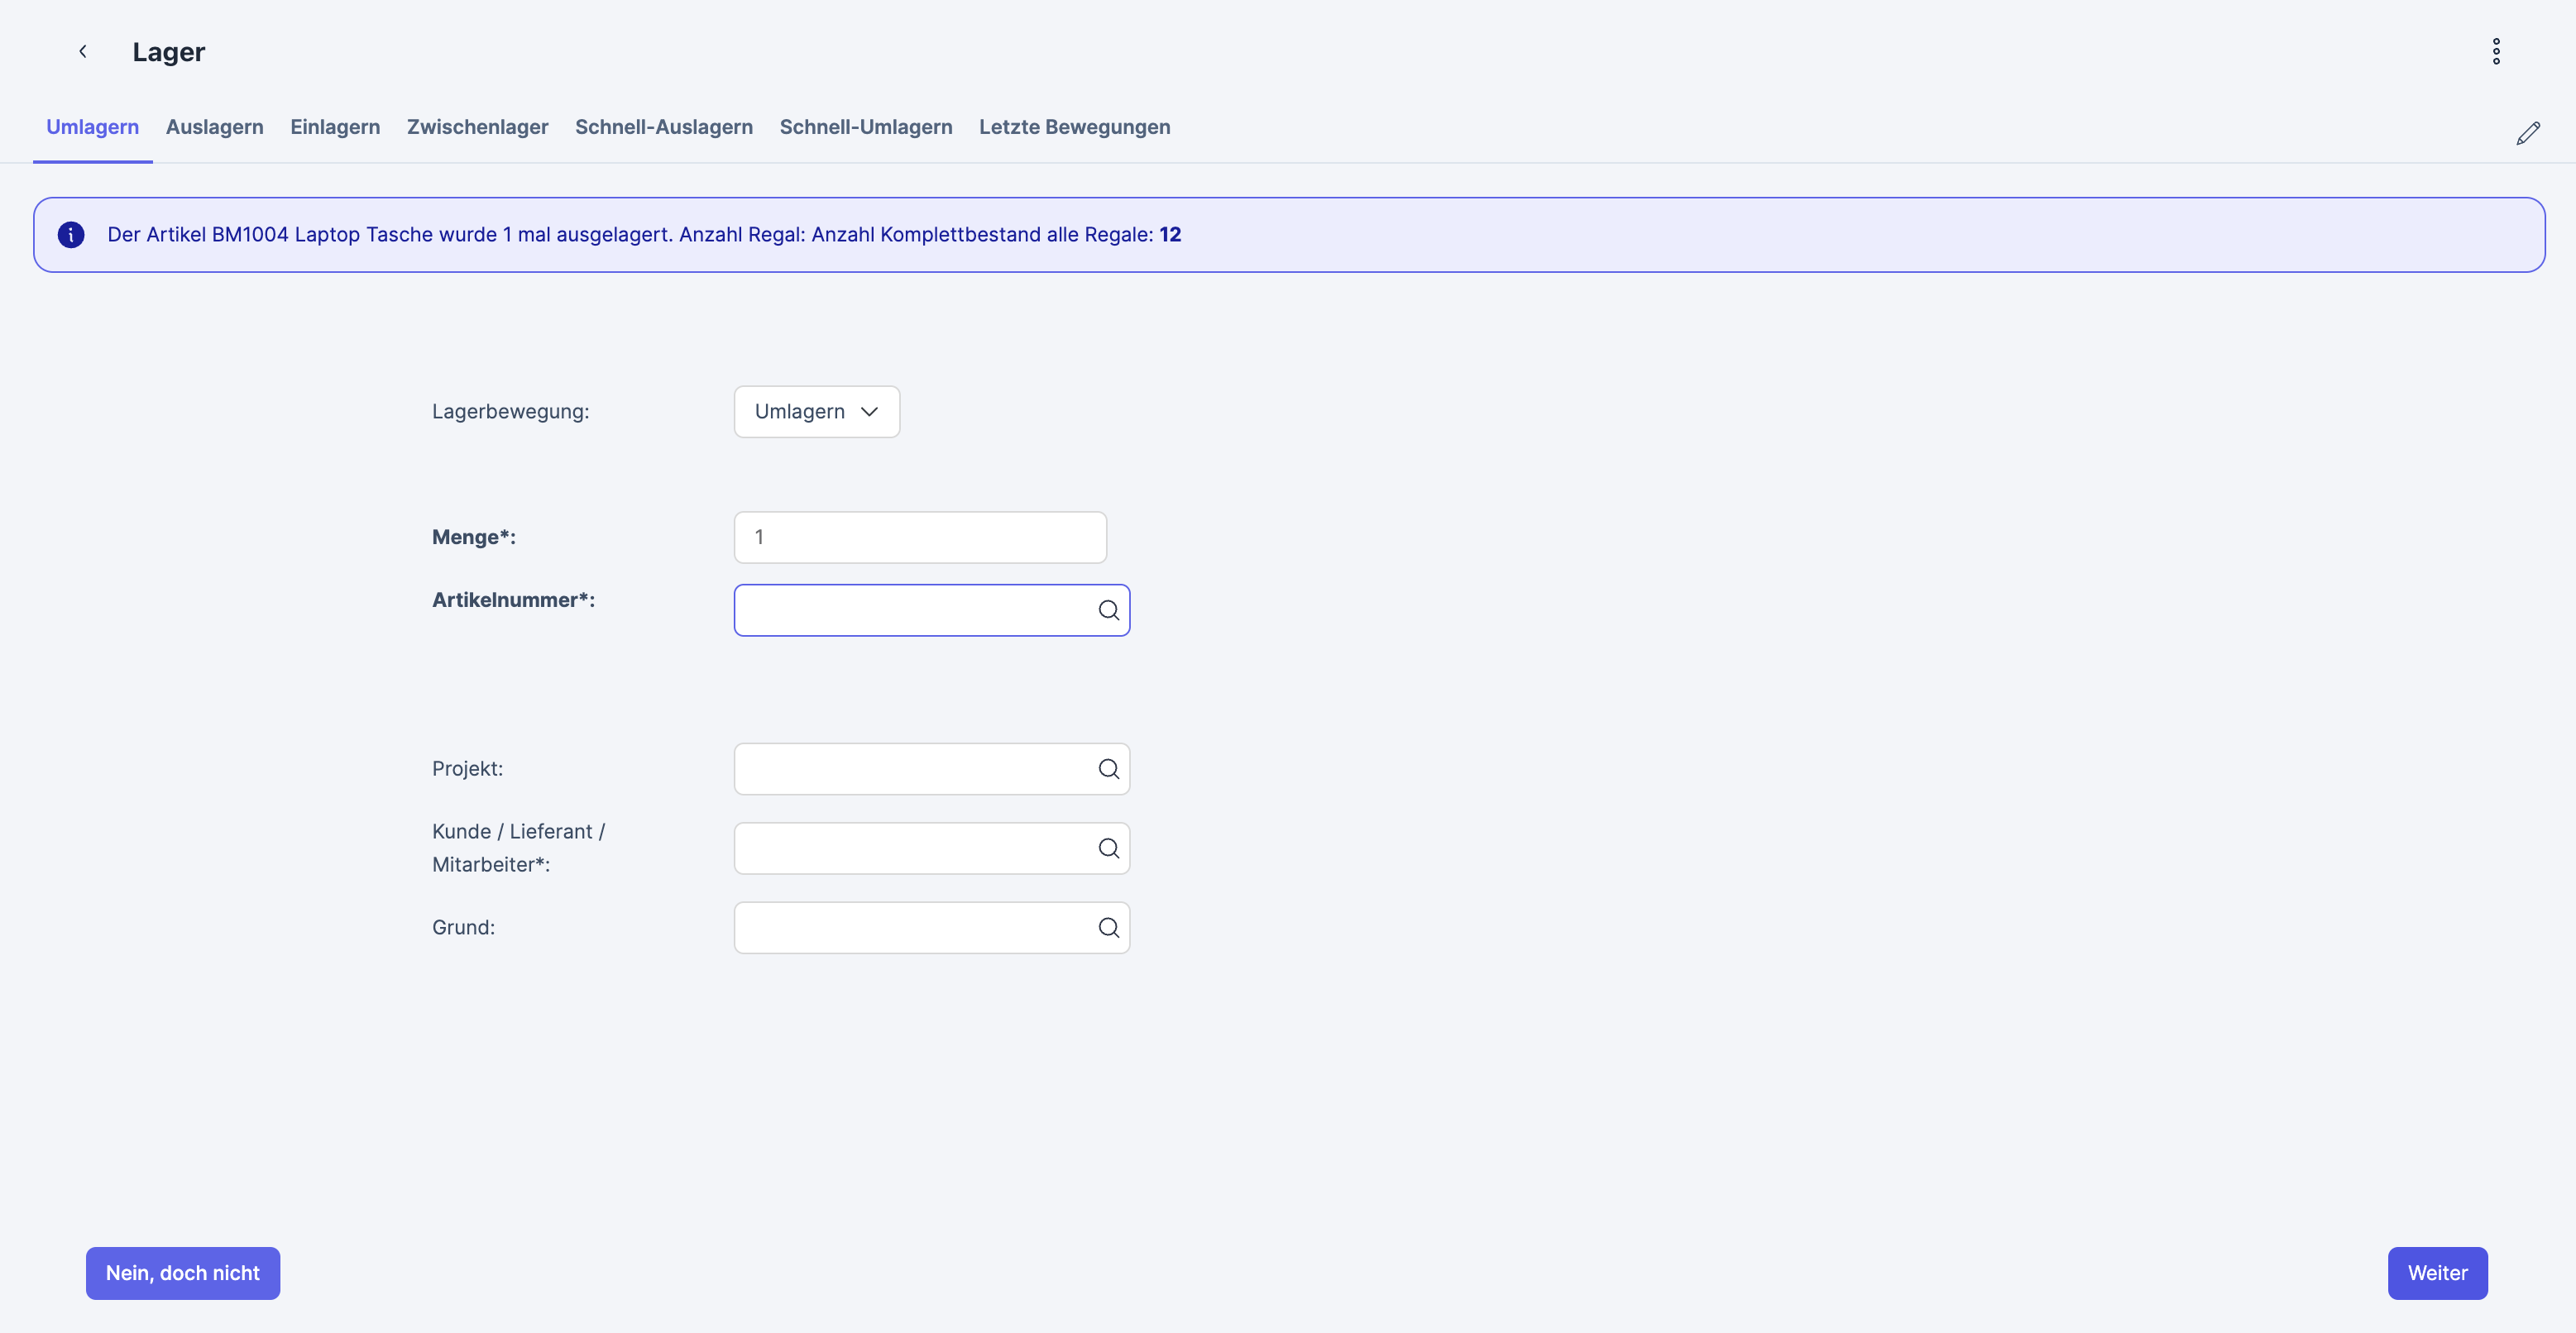Switch to the Einlagern tab
This screenshot has height=1333, width=2576.
335,127
